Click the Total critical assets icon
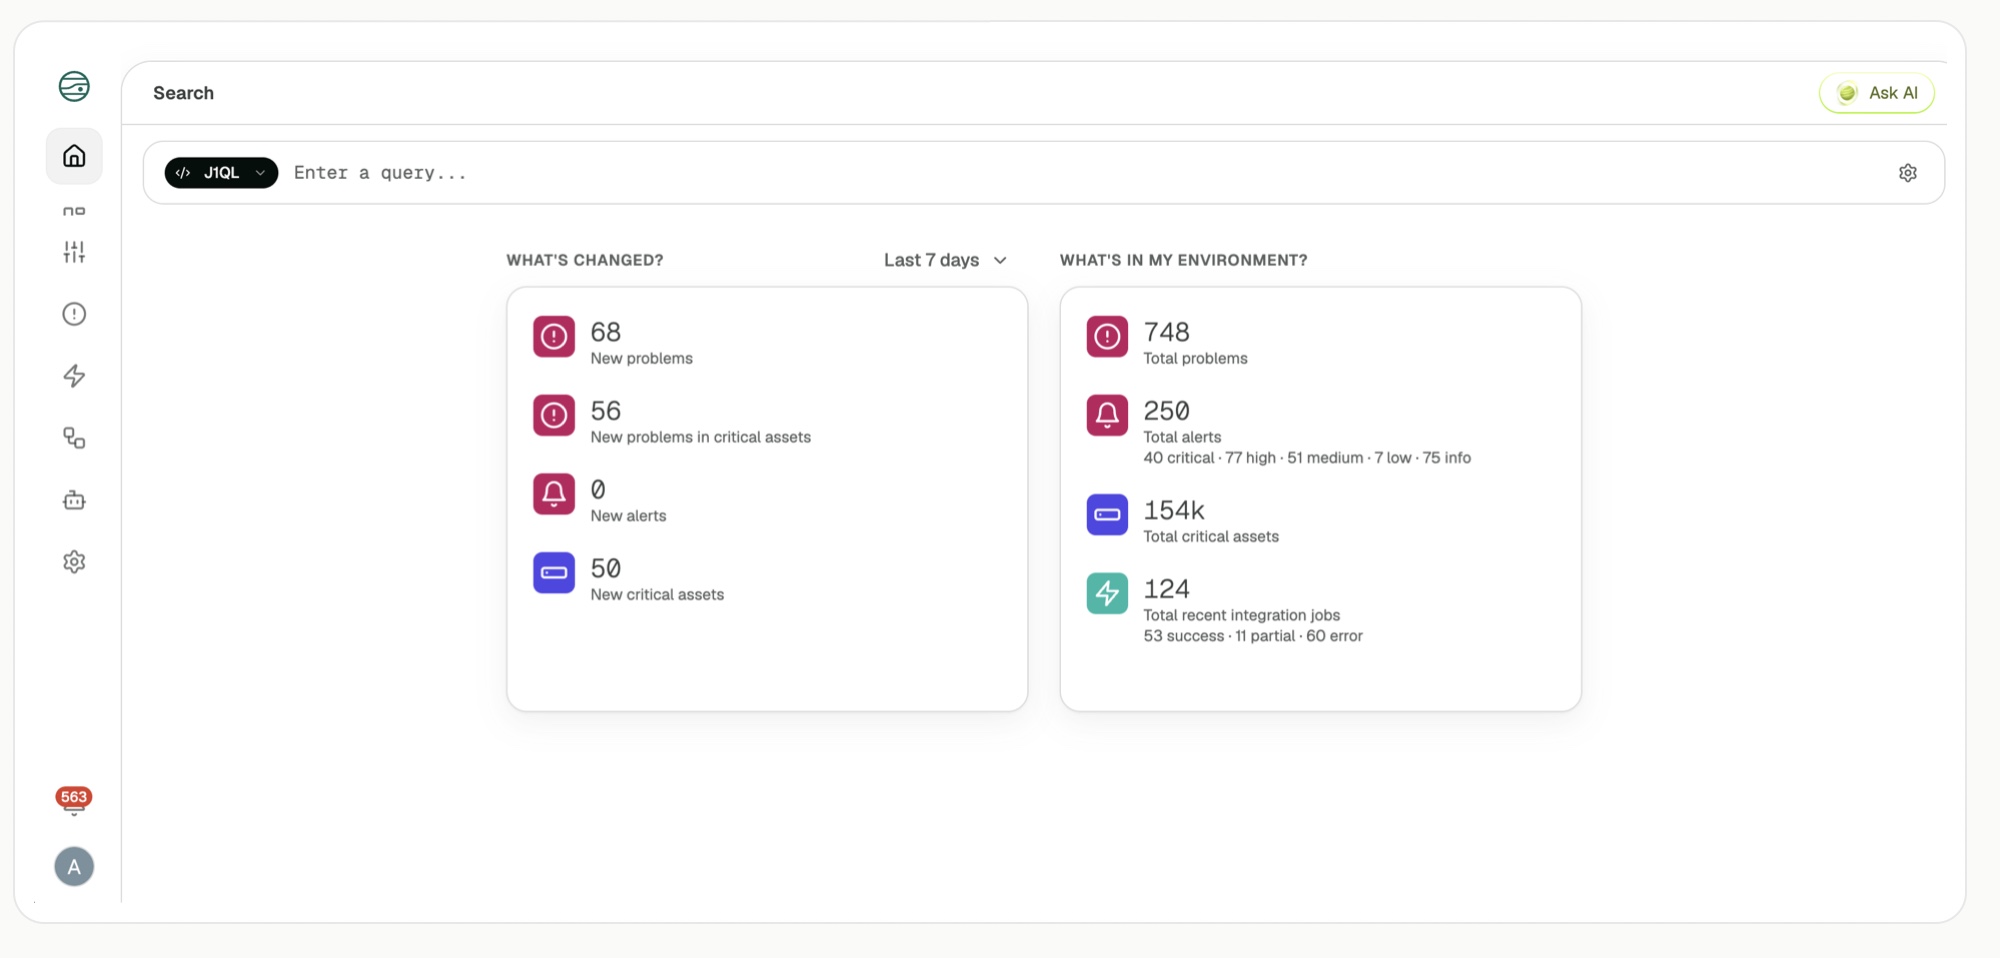The width and height of the screenshot is (2000, 958). [x=1107, y=515]
